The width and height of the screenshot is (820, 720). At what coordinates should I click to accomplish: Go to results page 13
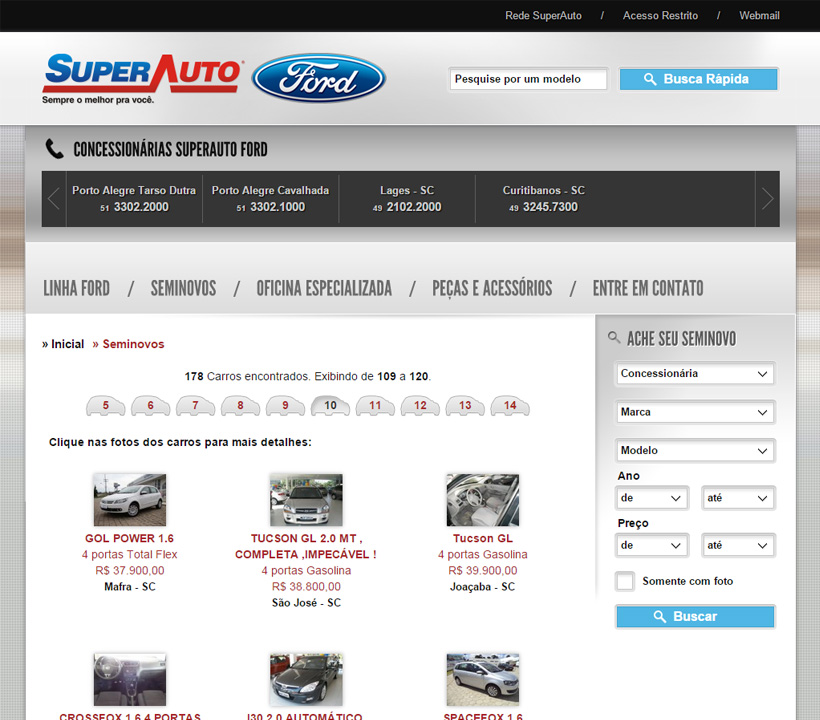tap(465, 405)
